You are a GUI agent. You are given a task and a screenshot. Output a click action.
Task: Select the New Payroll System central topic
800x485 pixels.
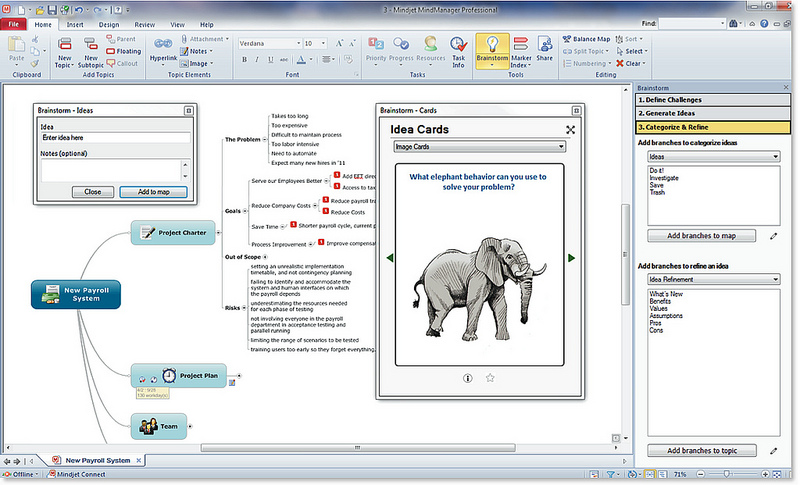(76, 294)
